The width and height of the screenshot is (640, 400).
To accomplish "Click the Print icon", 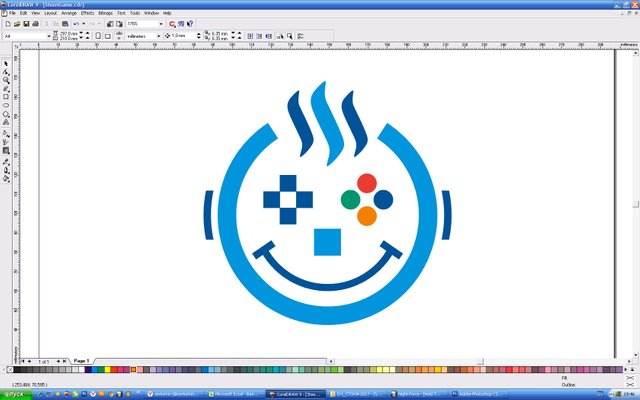I will coord(36,24).
